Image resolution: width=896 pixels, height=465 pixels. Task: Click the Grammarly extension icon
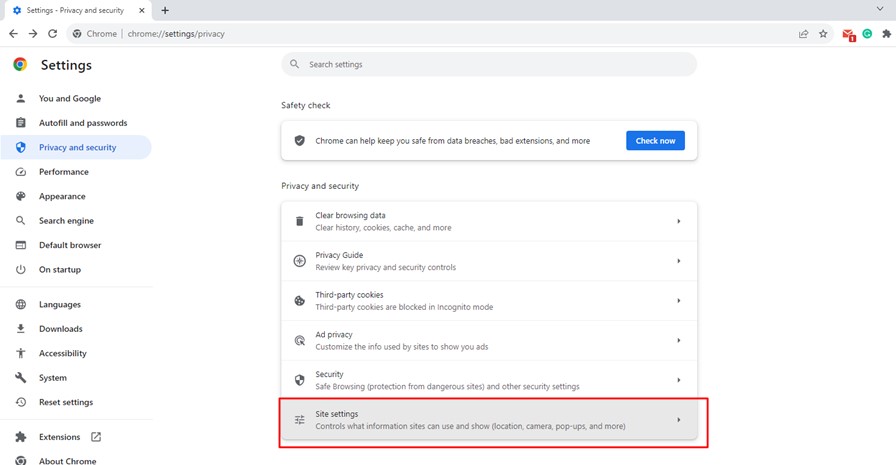click(x=867, y=33)
